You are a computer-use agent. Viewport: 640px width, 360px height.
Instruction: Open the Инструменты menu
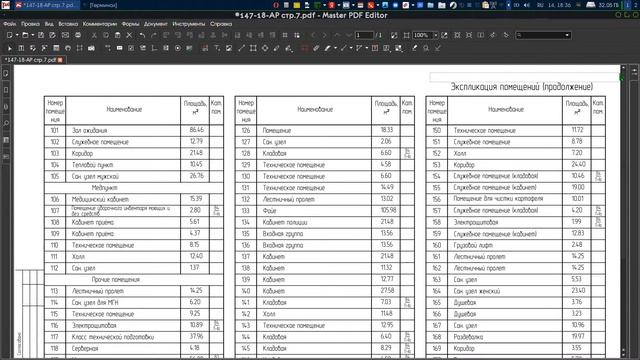[189, 24]
